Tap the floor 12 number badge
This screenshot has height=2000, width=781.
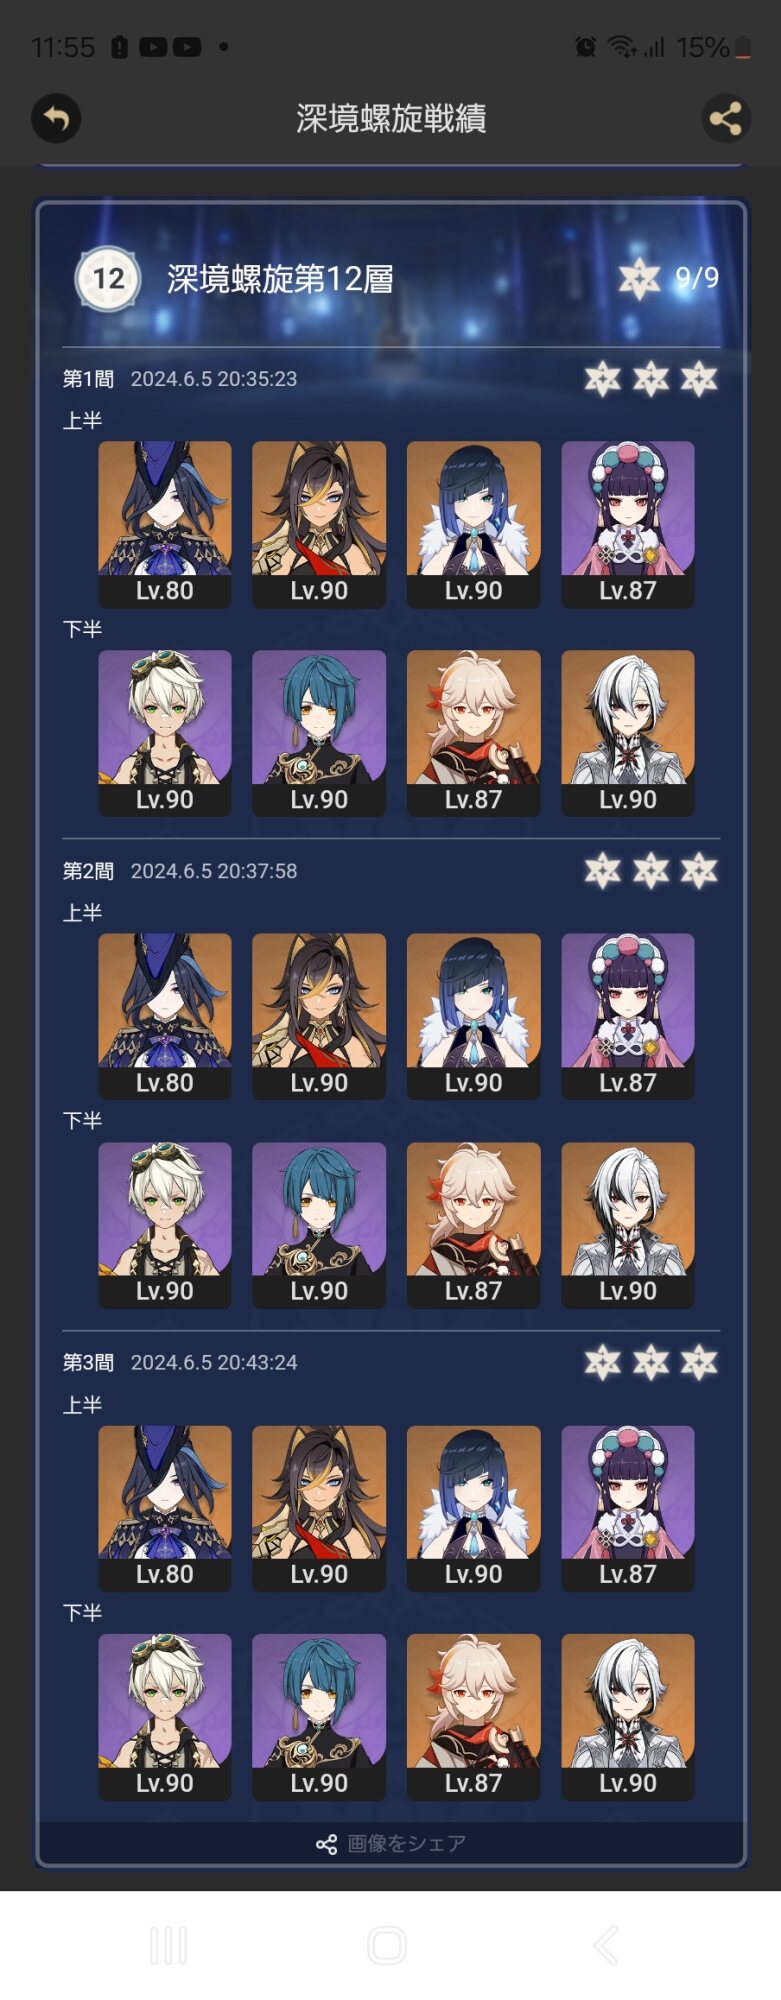point(108,279)
